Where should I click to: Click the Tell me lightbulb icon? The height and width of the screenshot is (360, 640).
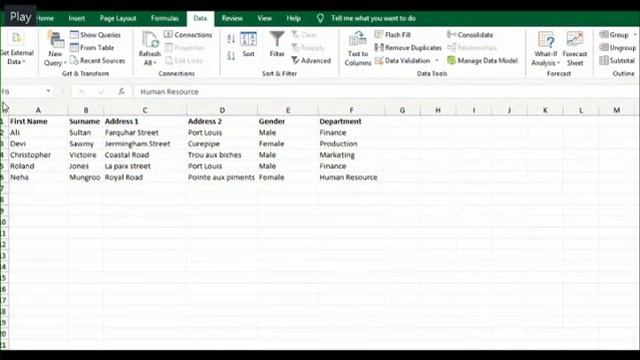pos(320,18)
